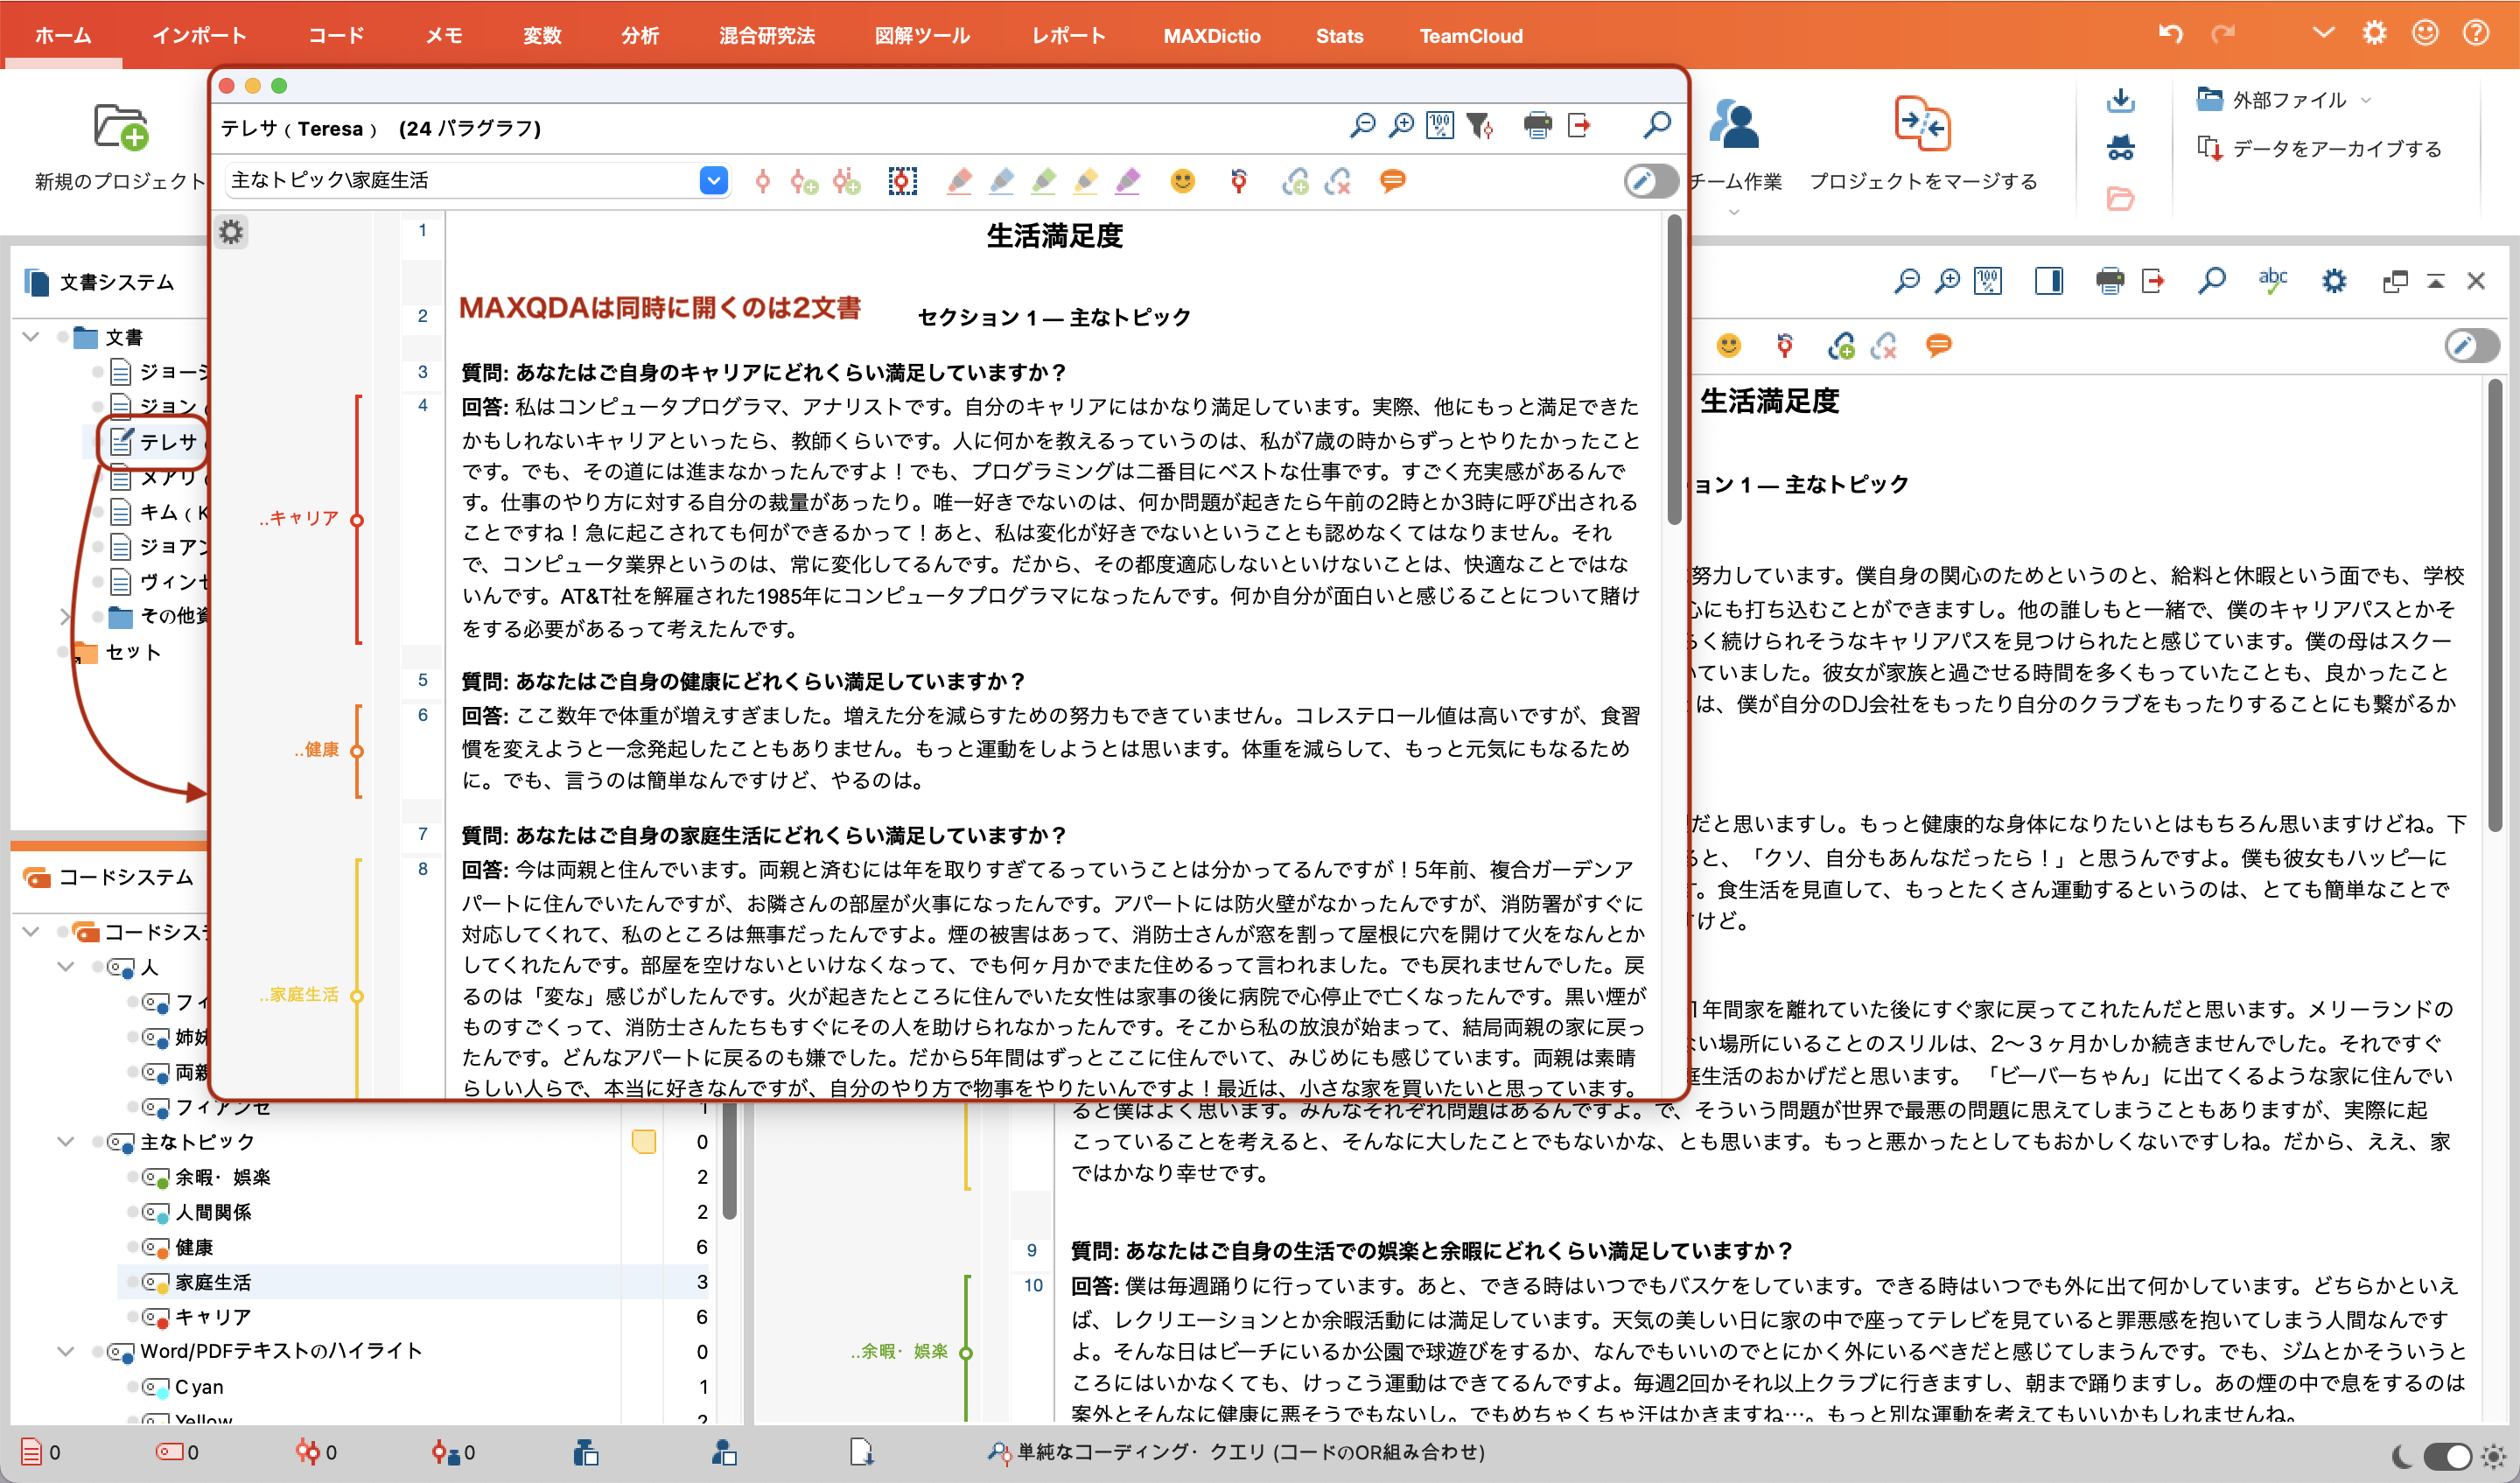Viewport: 2520px width, 1483px height.
Task: Collapse the Word/PDFテキストのハイライト group
Action: [66, 1352]
